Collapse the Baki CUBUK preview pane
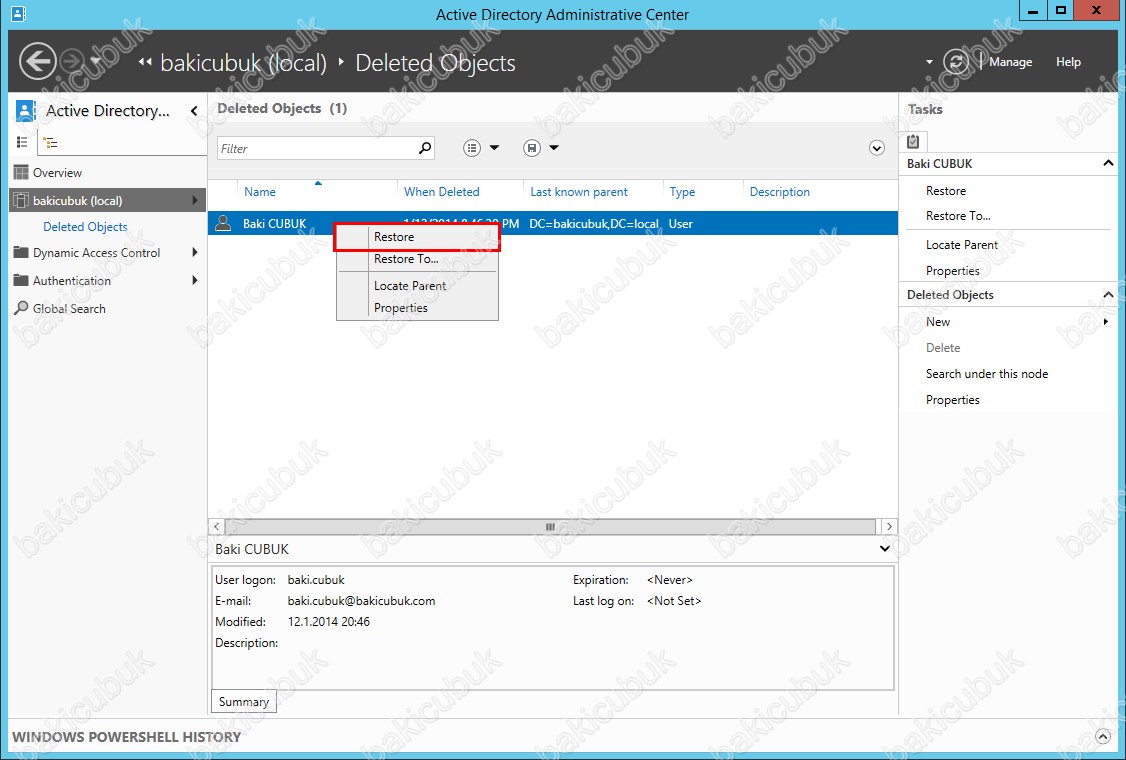The width and height of the screenshot is (1126, 760). 885,549
